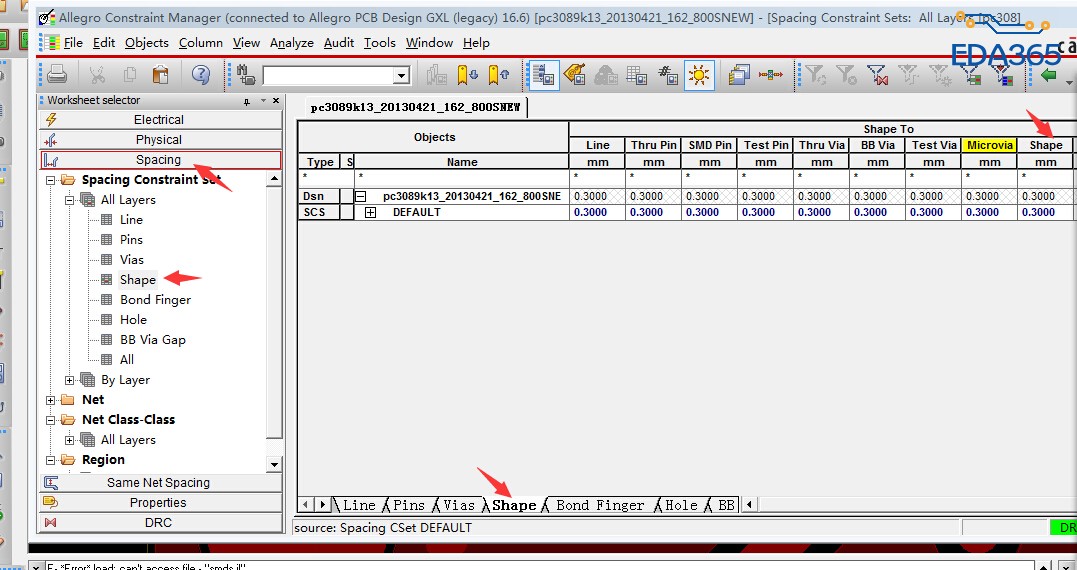This screenshot has height=570, width=1077.
Task: Click the constraint tag worksheet icon
Action: click(575, 74)
